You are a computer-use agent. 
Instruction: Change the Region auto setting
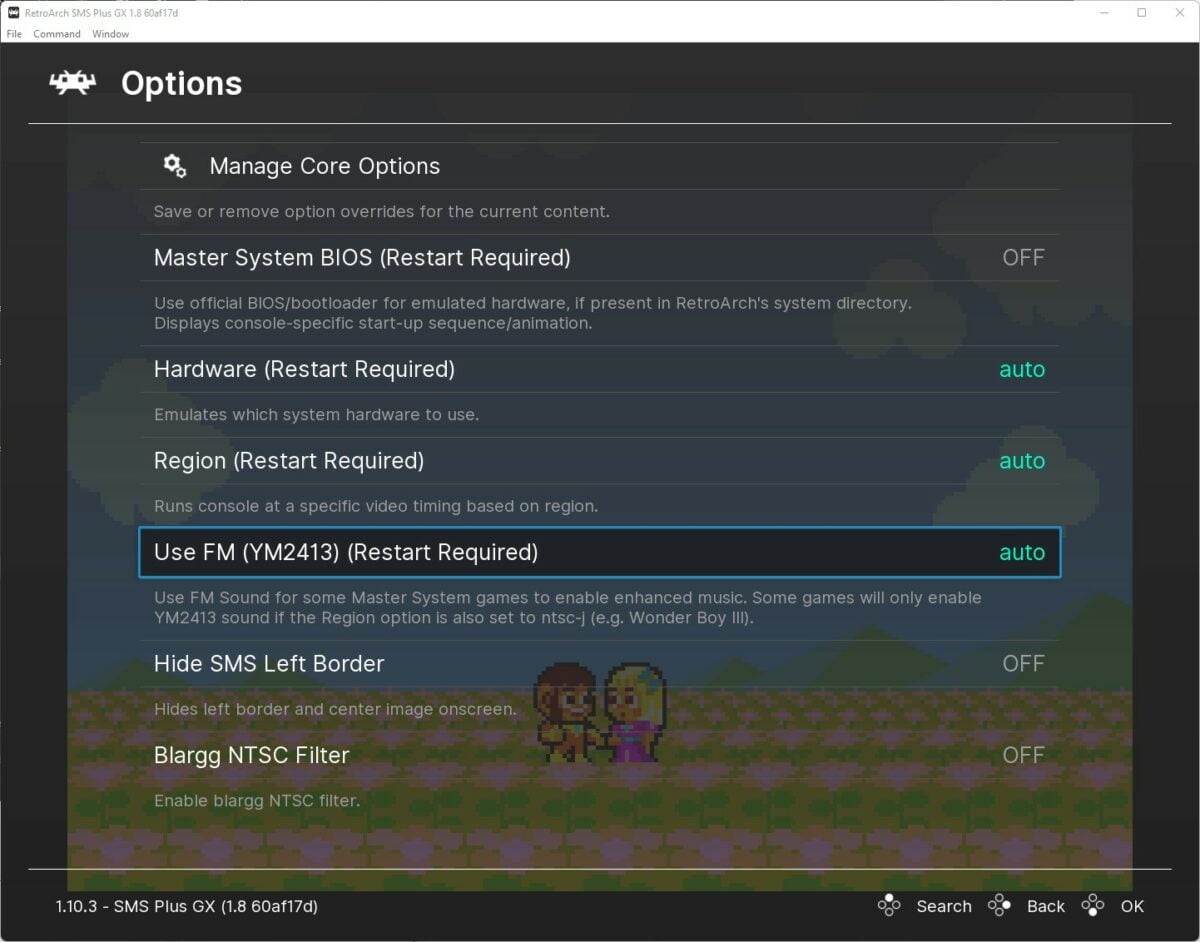click(x=1021, y=461)
